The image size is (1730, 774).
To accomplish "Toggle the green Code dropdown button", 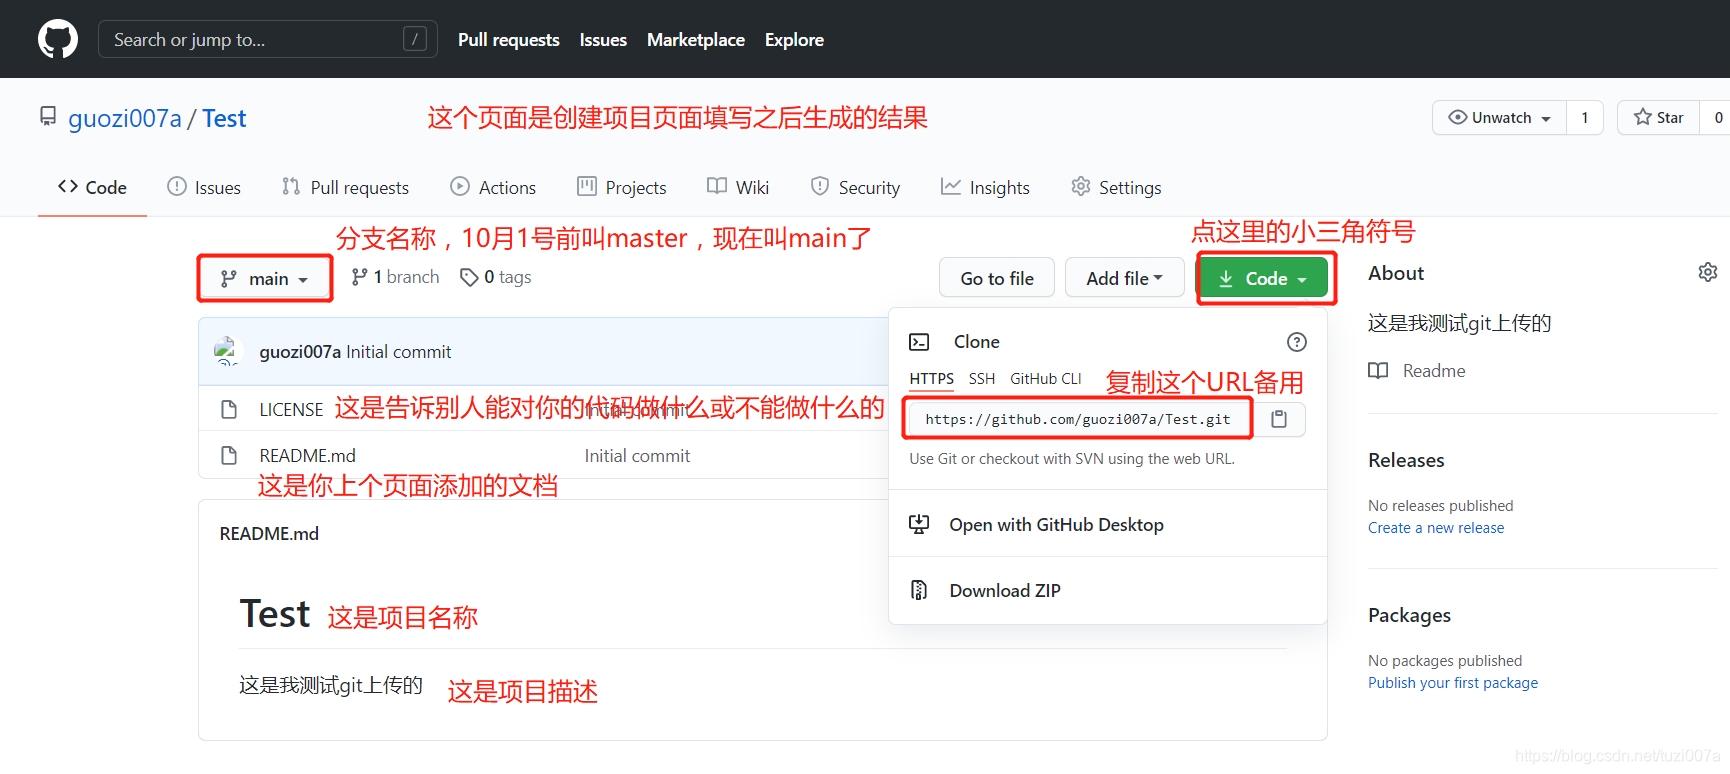I will click(1263, 278).
